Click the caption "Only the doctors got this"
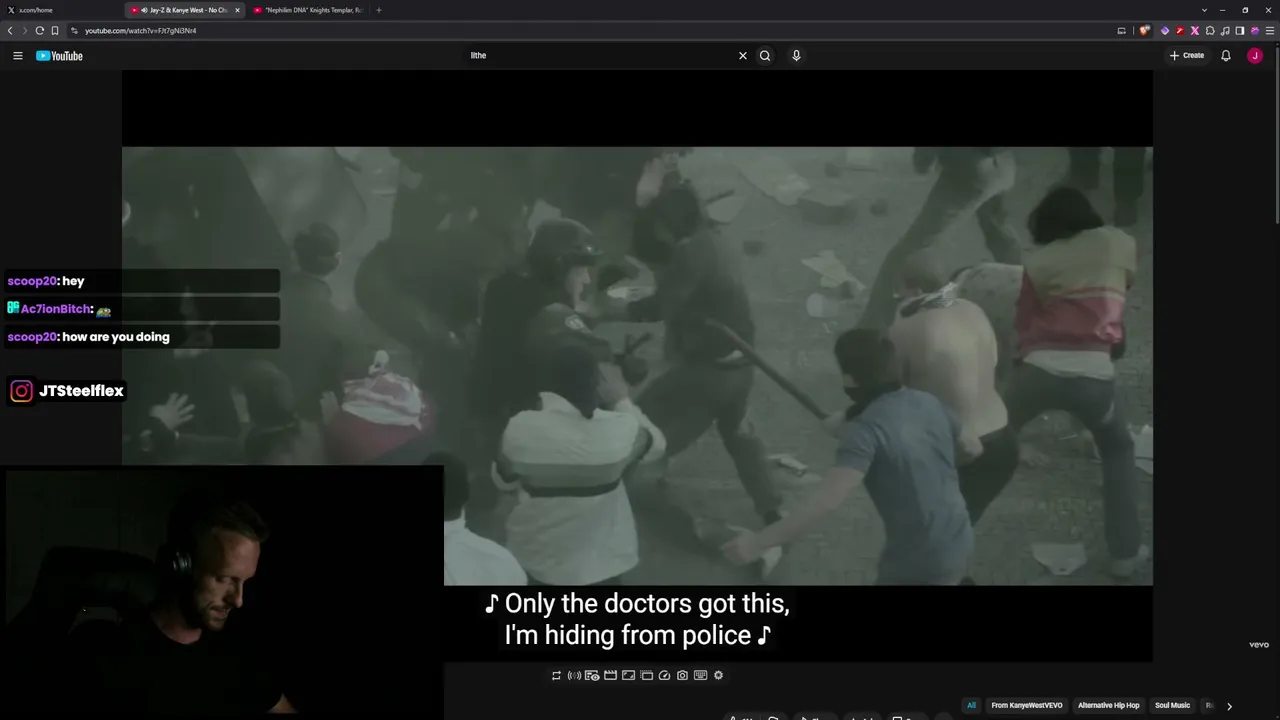 (x=647, y=604)
